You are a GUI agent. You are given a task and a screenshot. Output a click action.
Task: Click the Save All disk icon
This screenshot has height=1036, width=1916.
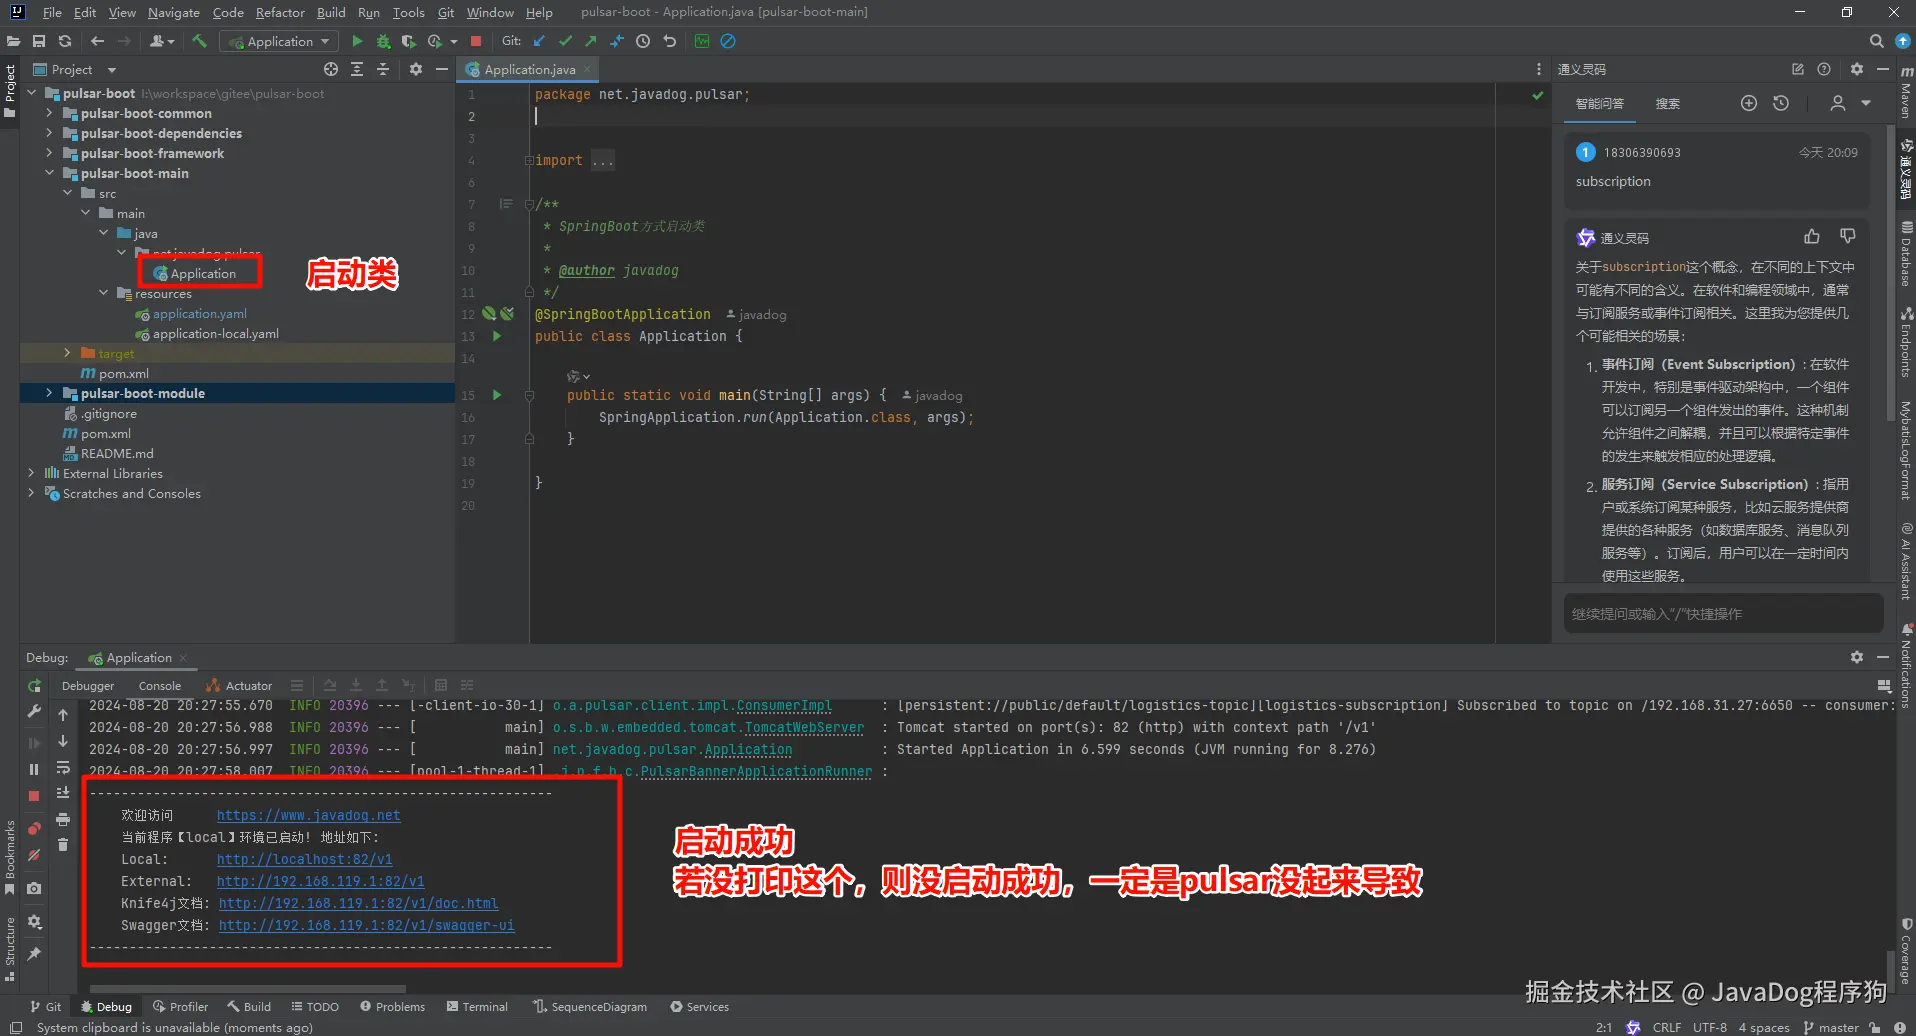pos(39,41)
